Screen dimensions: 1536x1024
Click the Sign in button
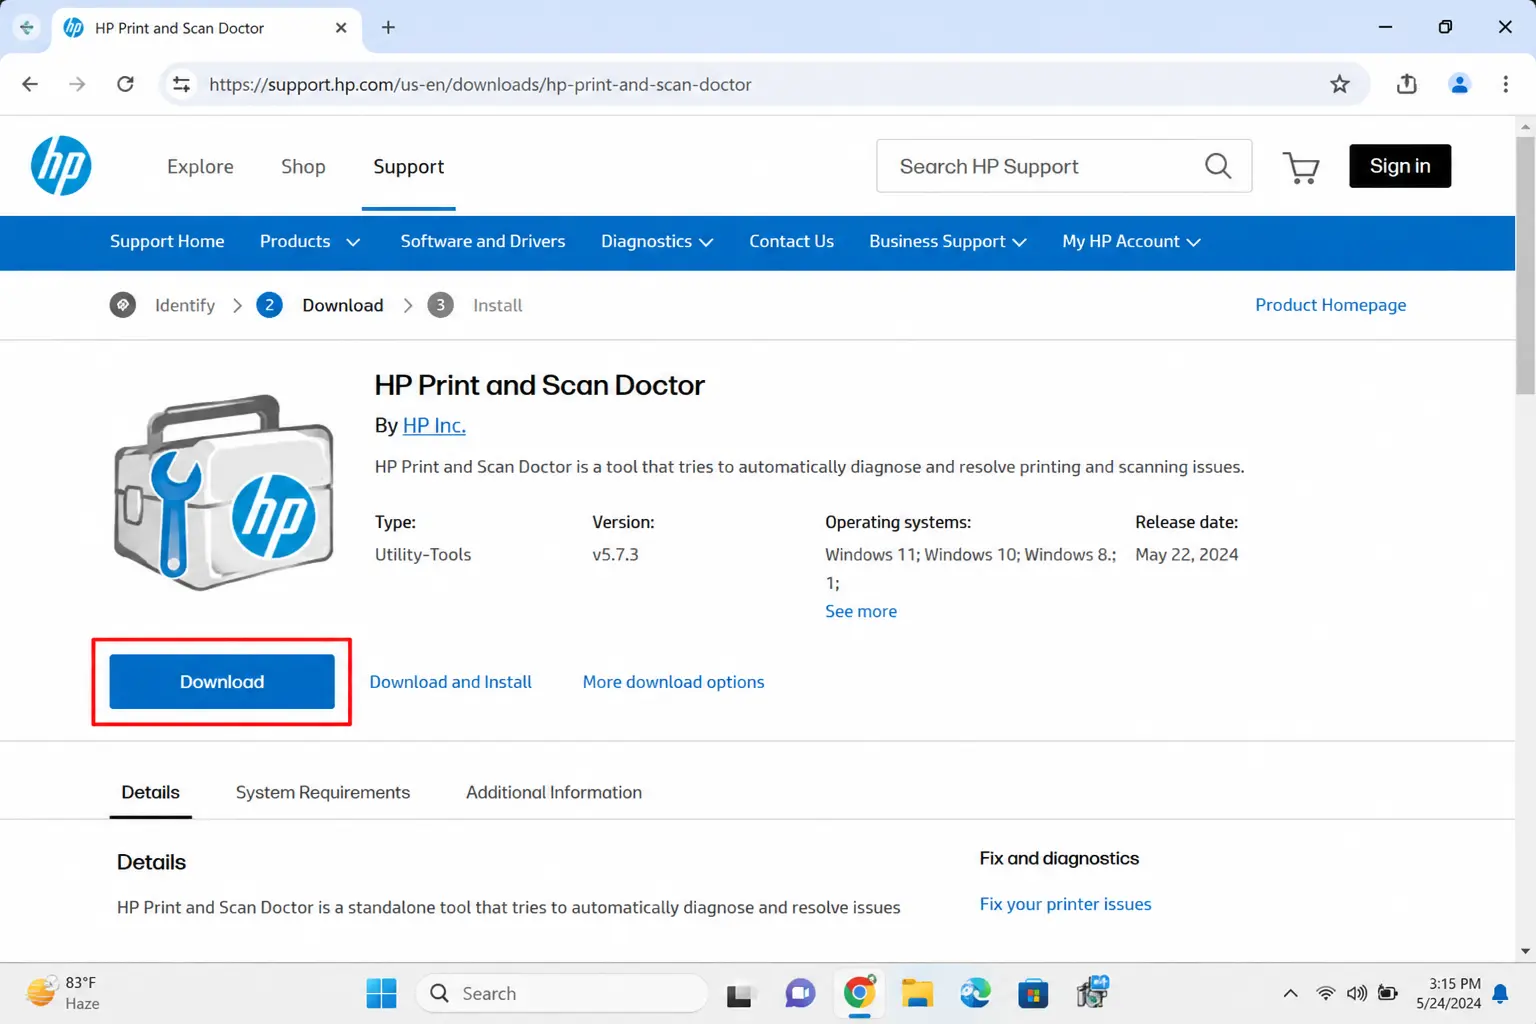[1400, 166]
